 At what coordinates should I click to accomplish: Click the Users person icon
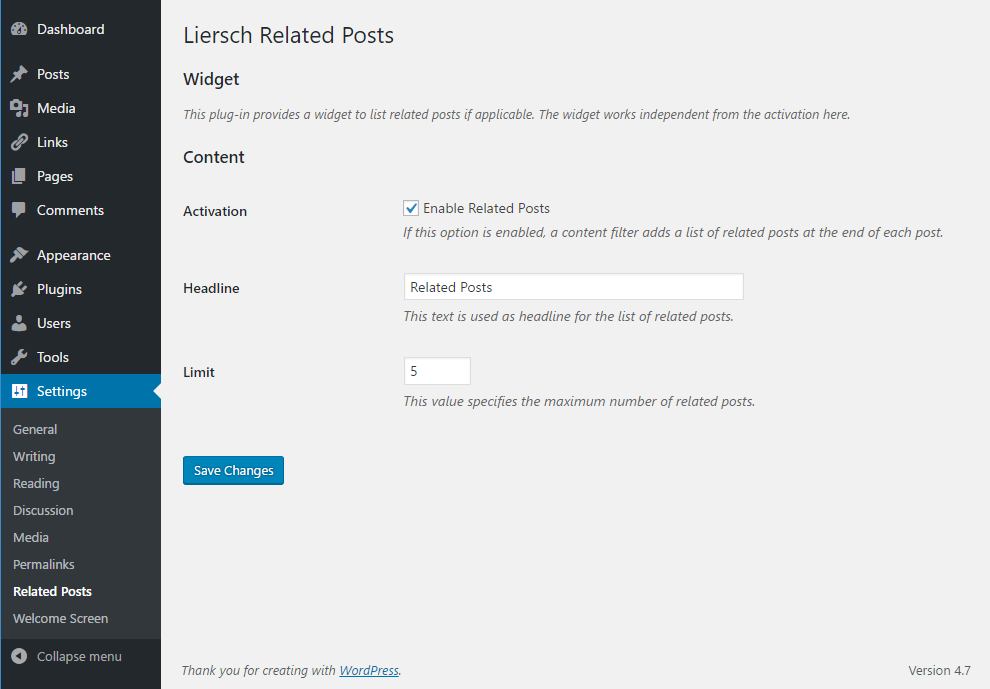click(x=19, y=323)
